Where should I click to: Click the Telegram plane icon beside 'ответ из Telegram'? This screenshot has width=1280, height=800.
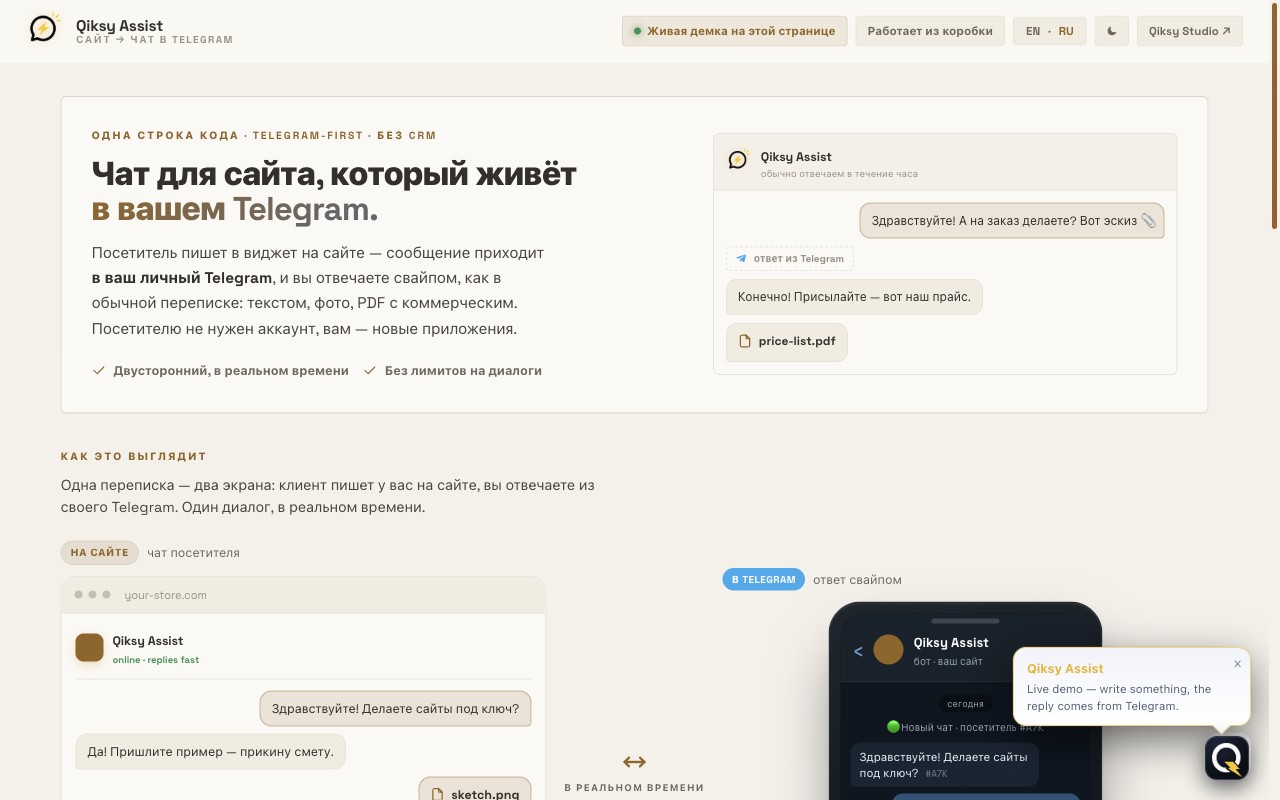741,259
